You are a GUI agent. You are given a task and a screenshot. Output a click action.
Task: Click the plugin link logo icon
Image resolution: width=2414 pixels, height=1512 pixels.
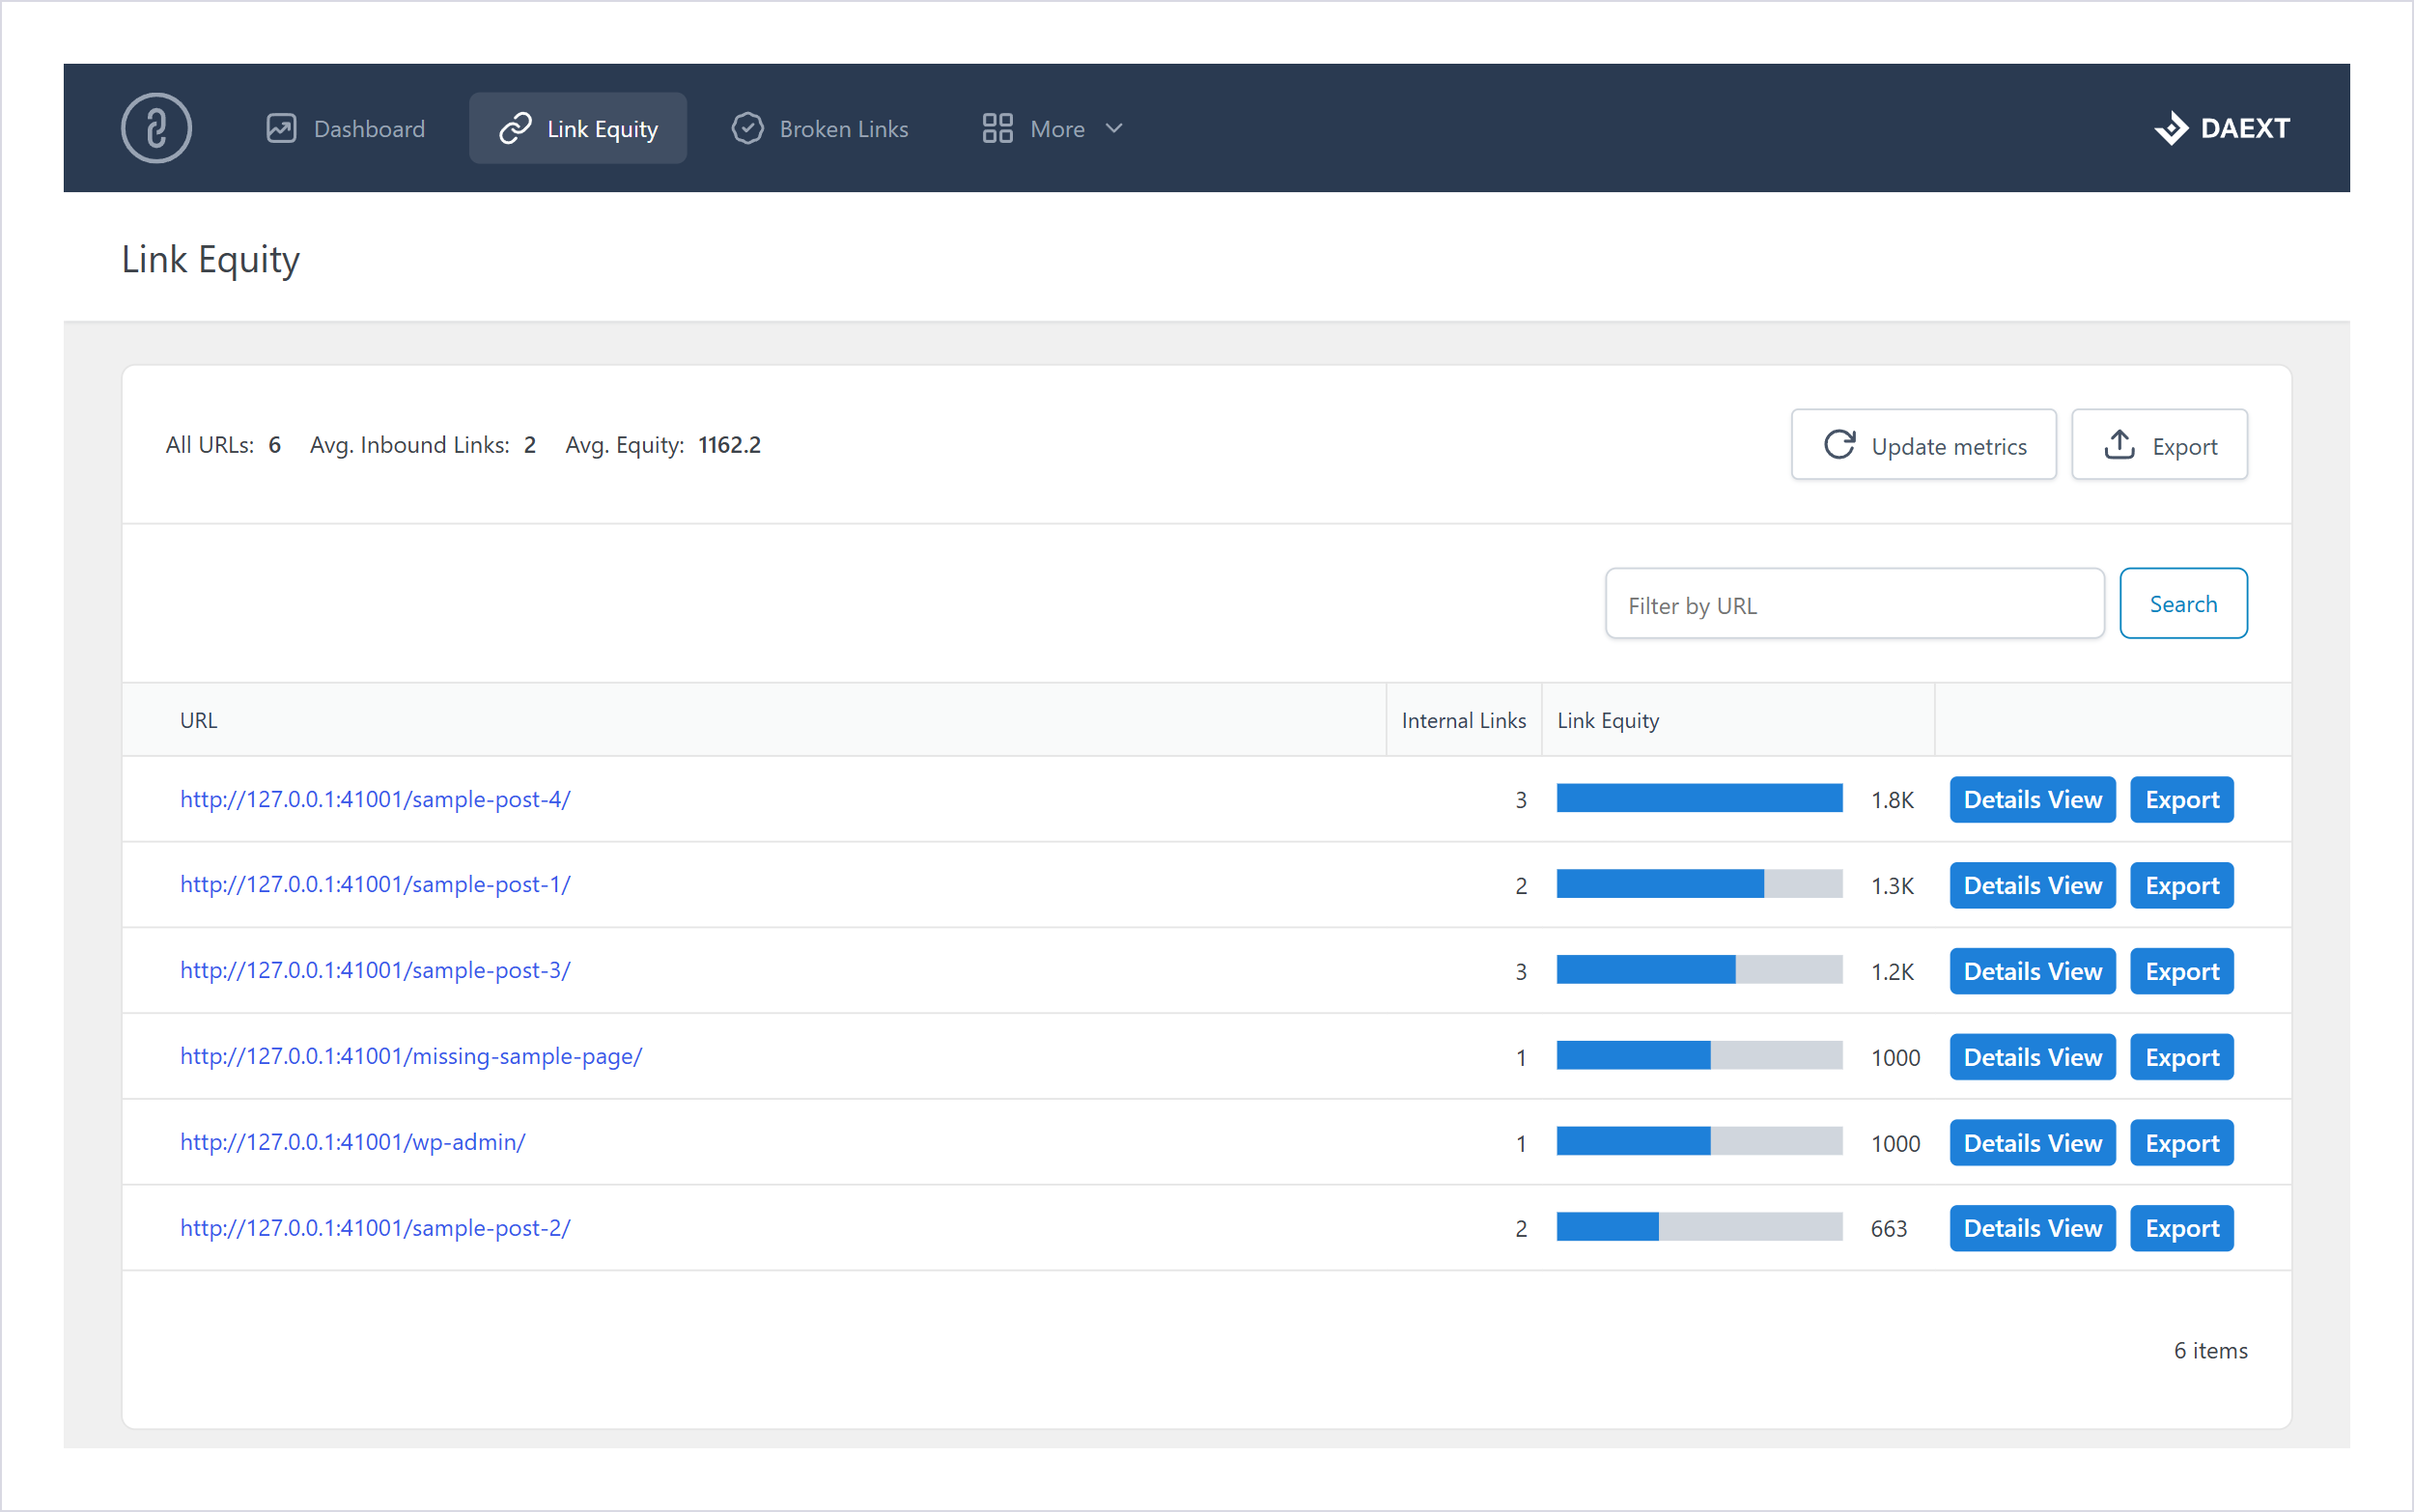click(156, 128)
